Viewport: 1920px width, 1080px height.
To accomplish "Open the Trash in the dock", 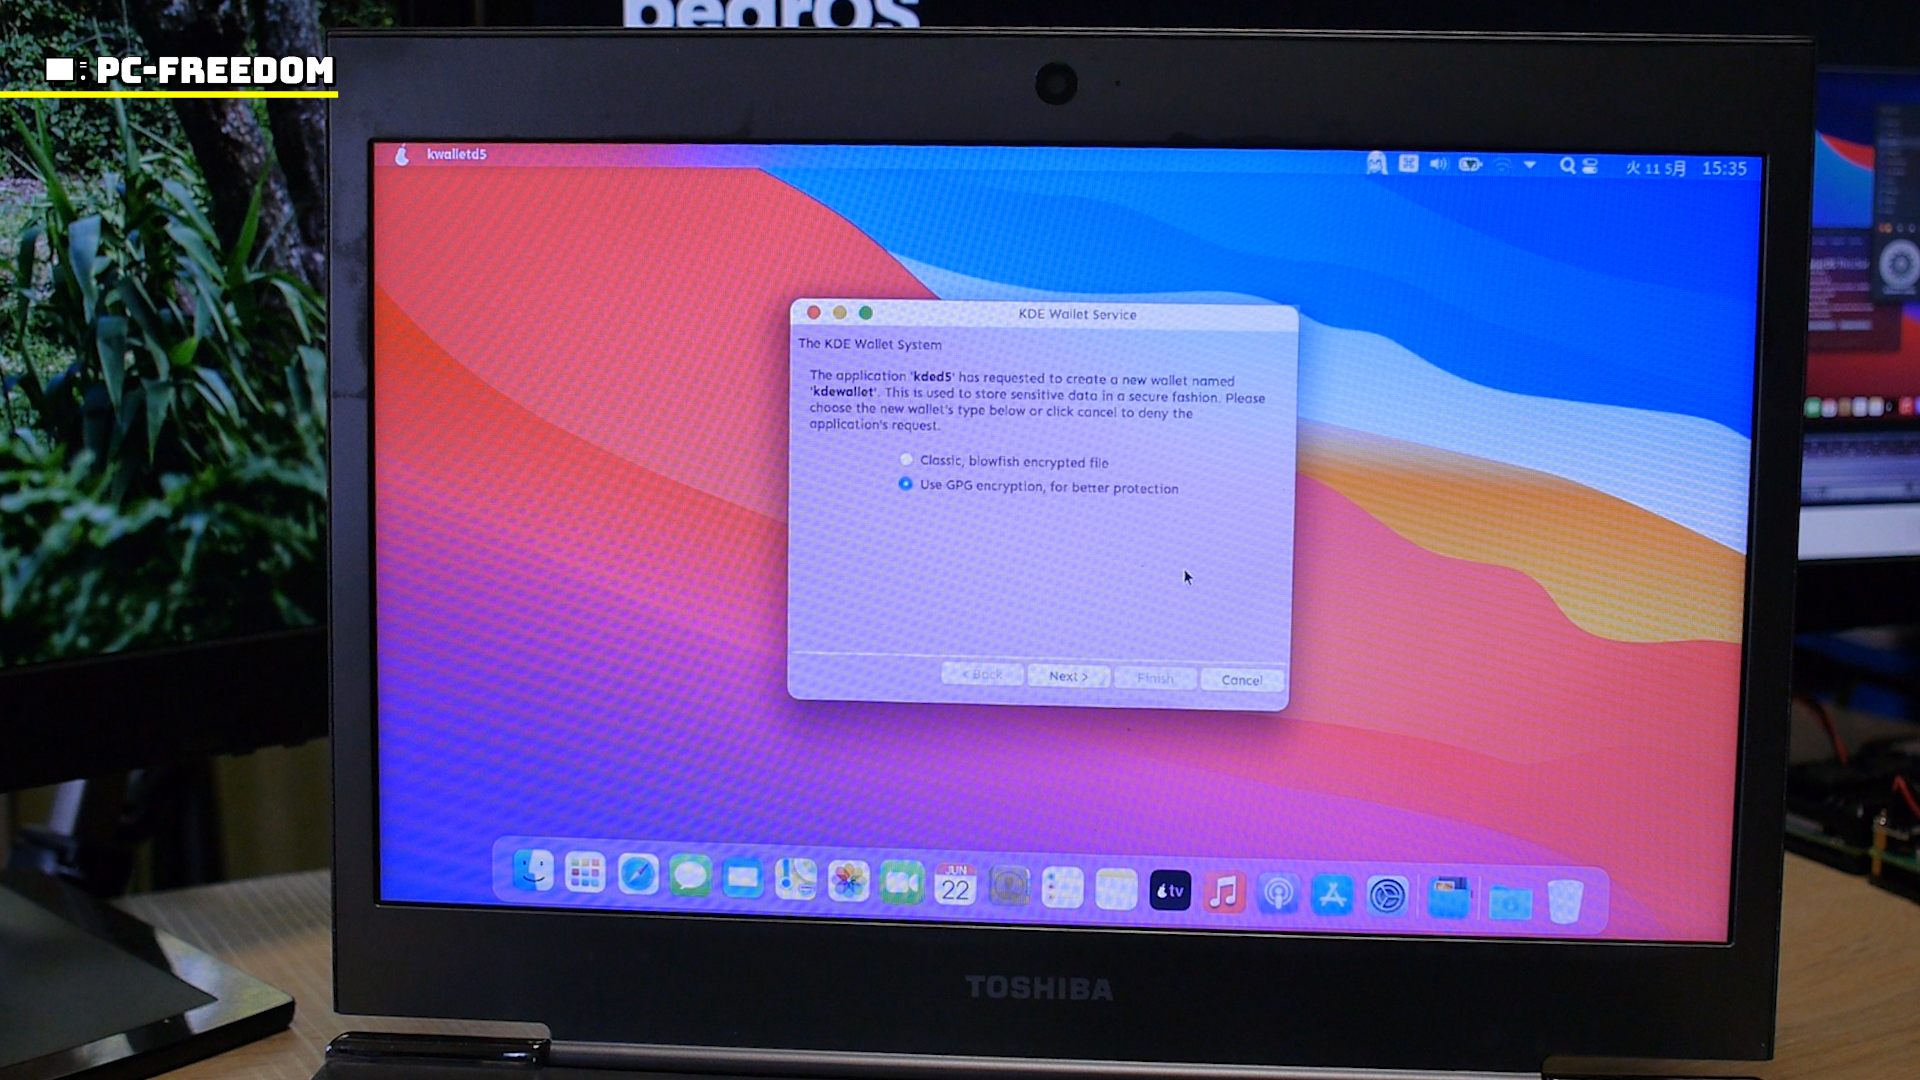I will coord(1565,900).
